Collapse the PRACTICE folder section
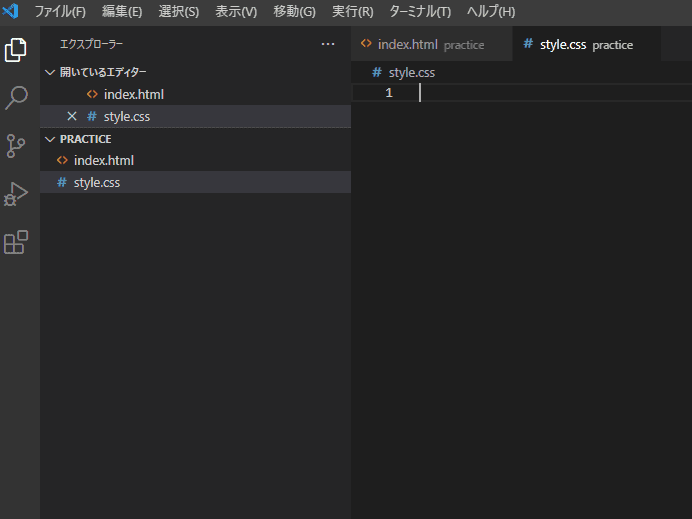The image size is (692, 519). pyautogui.click(x=50, y=139)
